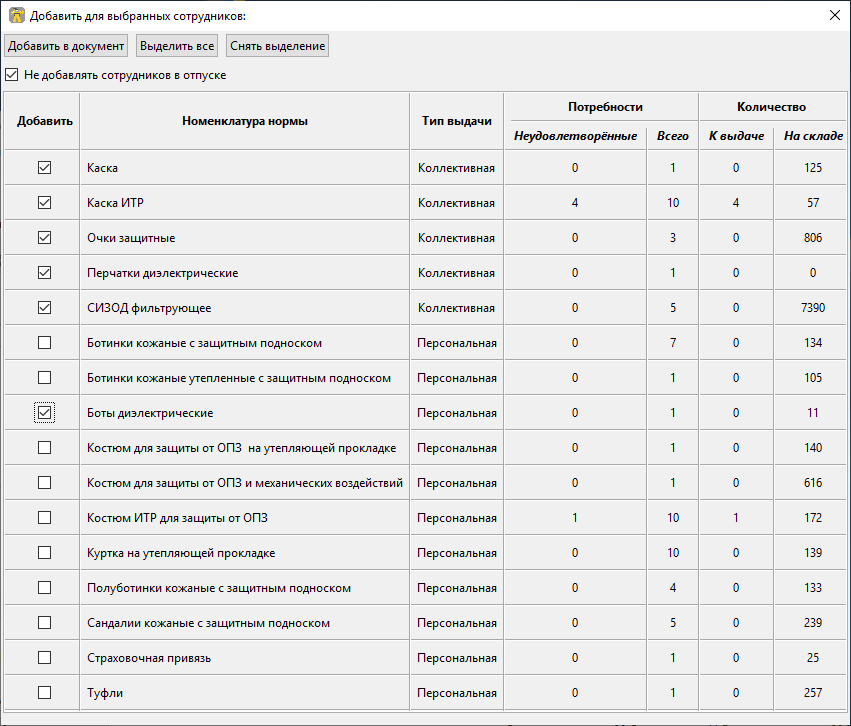Click the 'Выделить все' button
851x726 pixels.
[177, 46]
